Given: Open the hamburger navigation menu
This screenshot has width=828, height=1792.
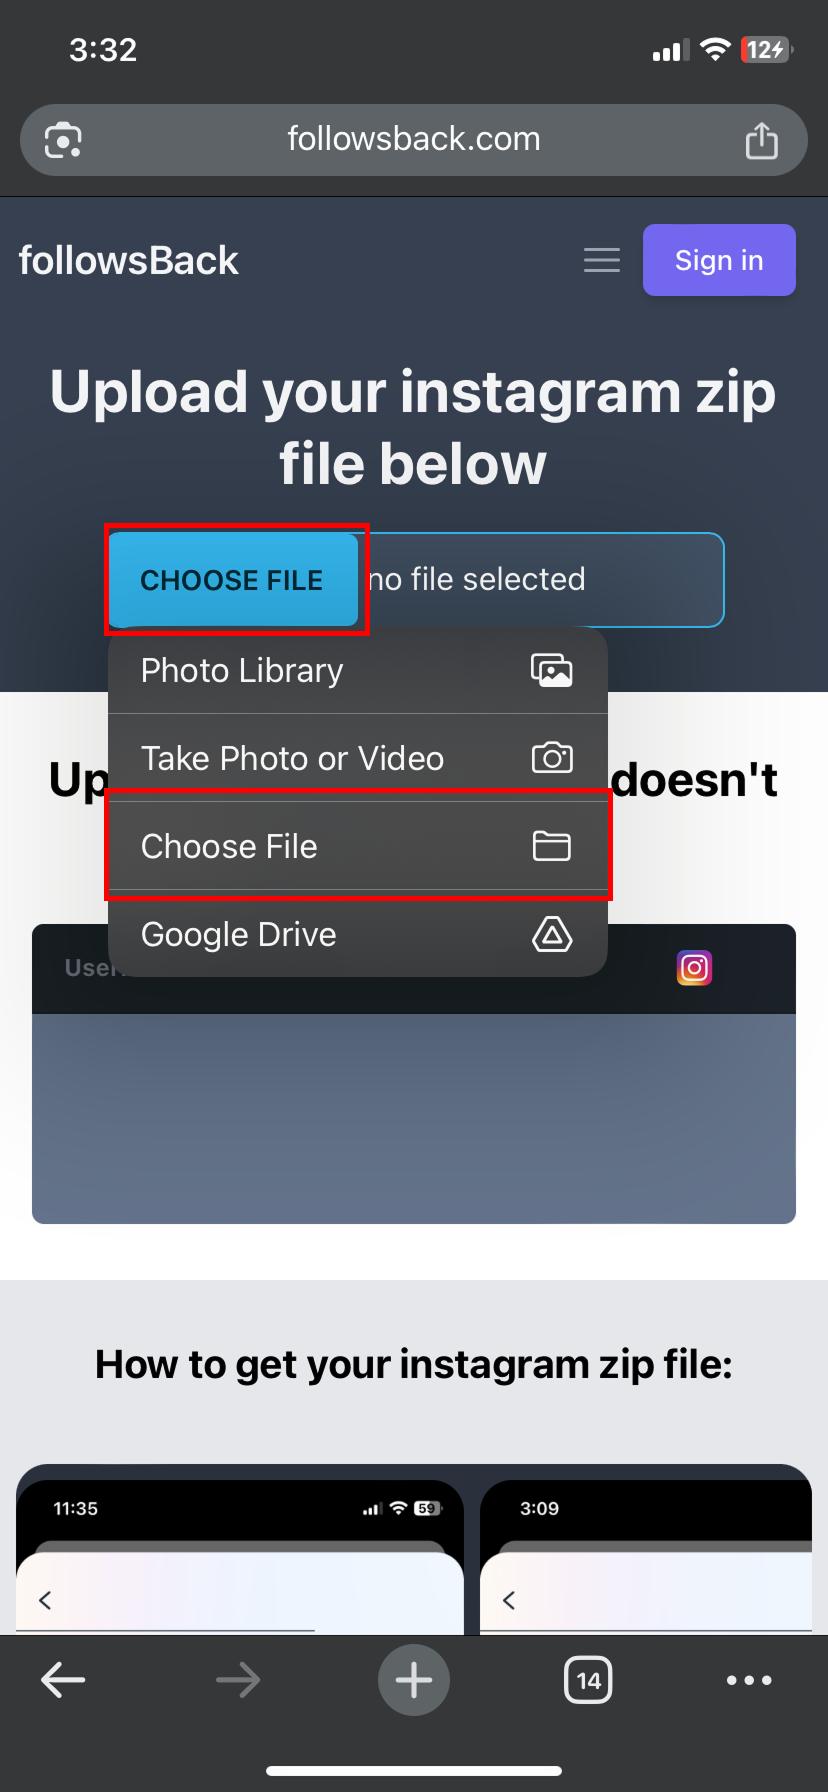Looking at the screenshot, I should 602,260.
